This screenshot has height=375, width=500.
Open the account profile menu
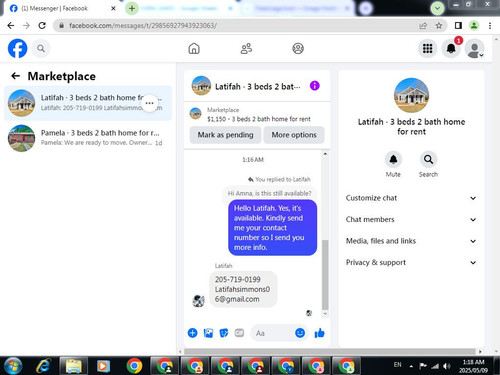point(474,49)
